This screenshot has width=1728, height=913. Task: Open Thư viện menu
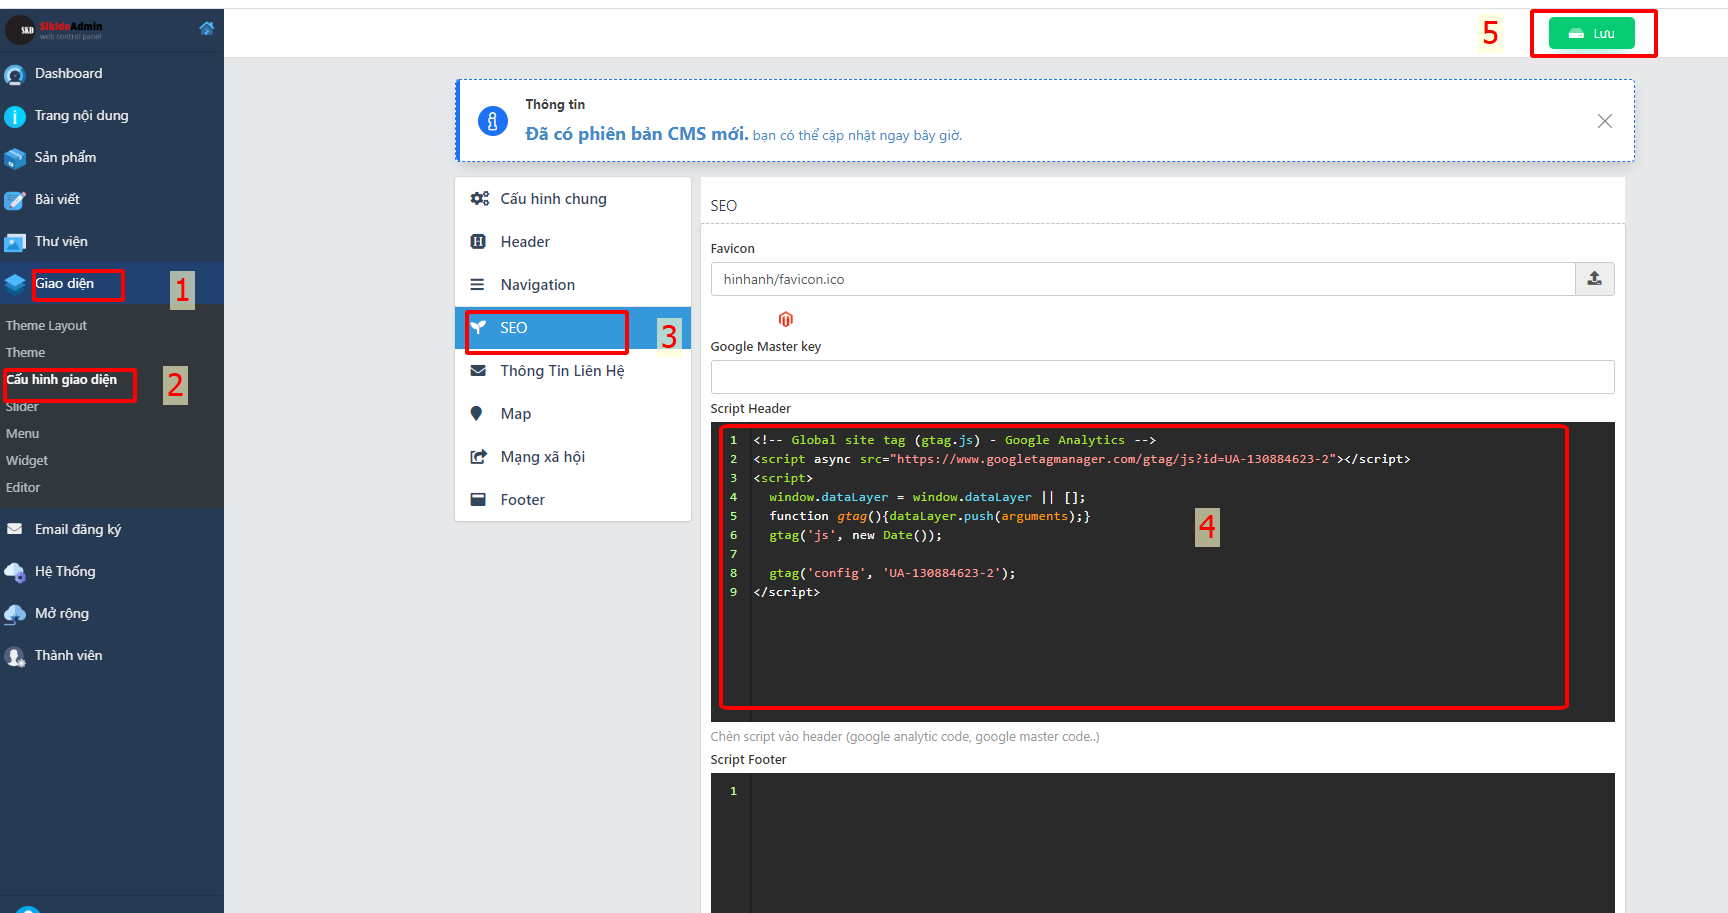tap(112, 242)
